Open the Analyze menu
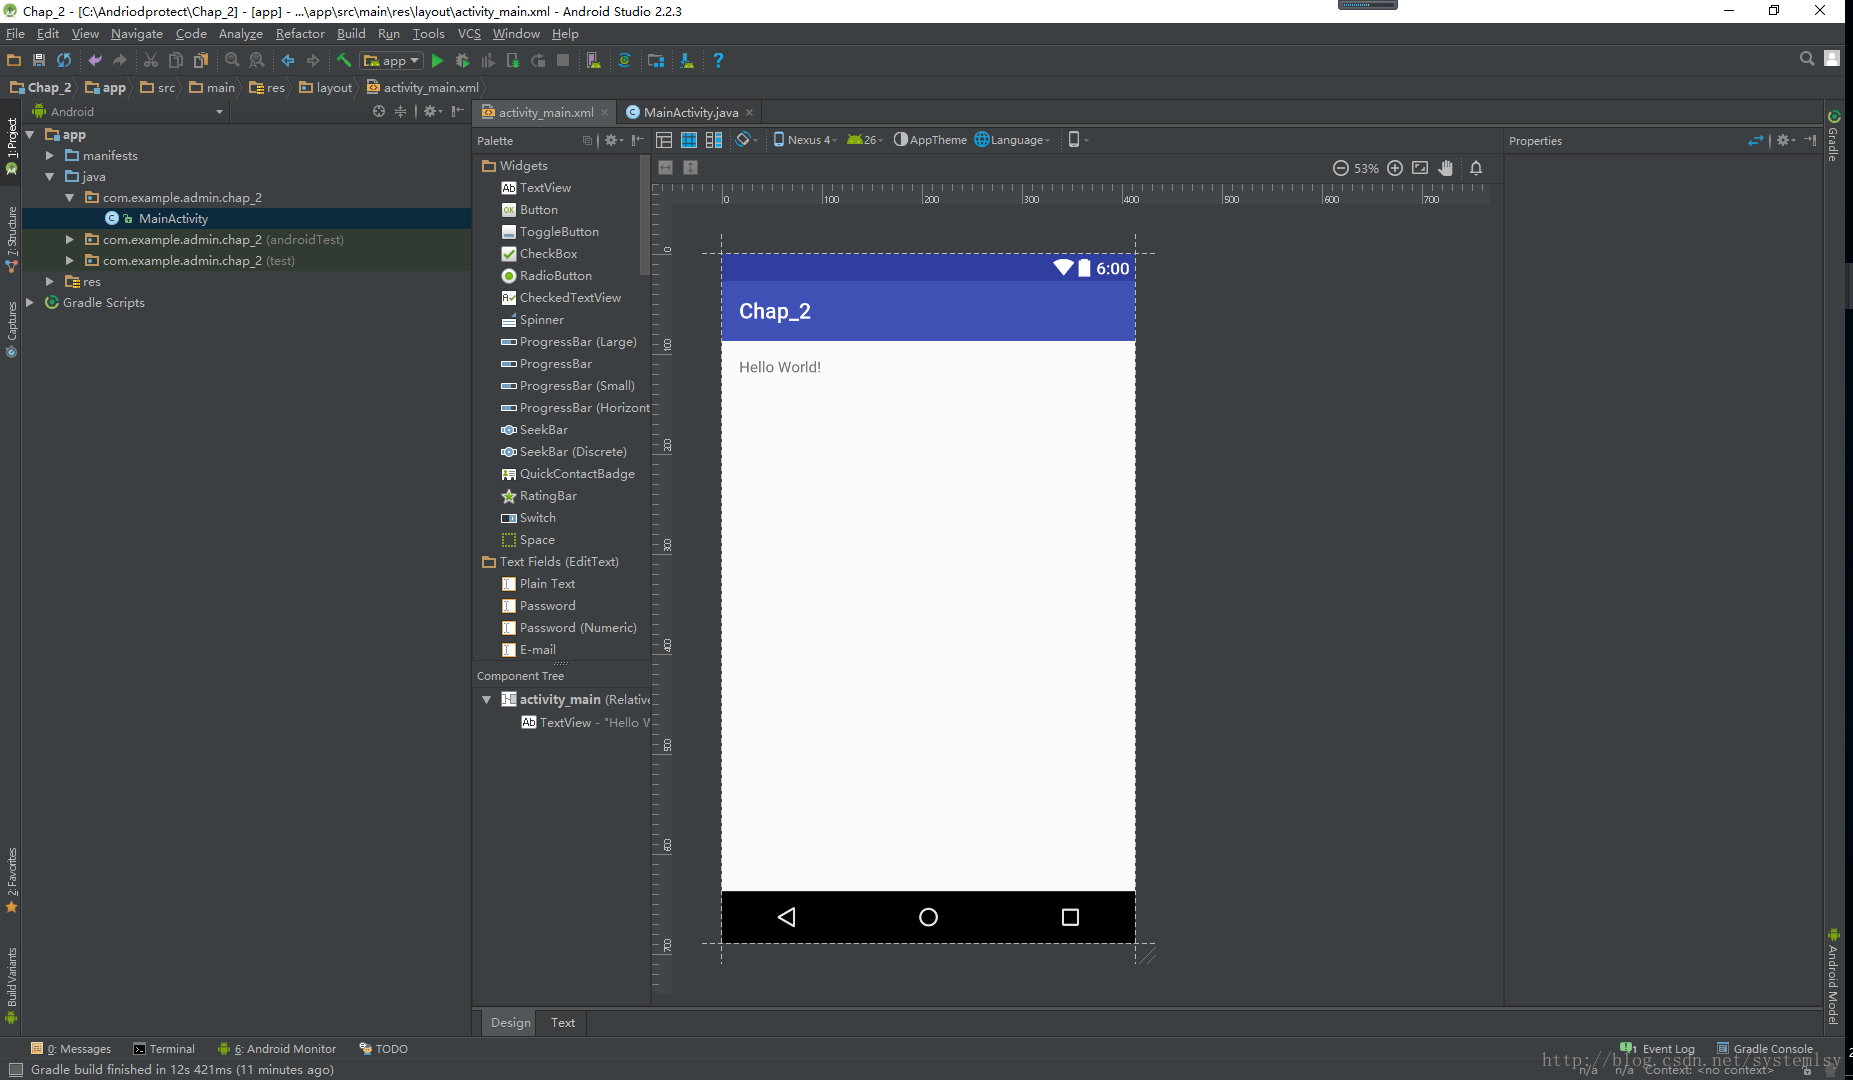The width and height of the screenshot is (1853, 1080). pos(240,34)
